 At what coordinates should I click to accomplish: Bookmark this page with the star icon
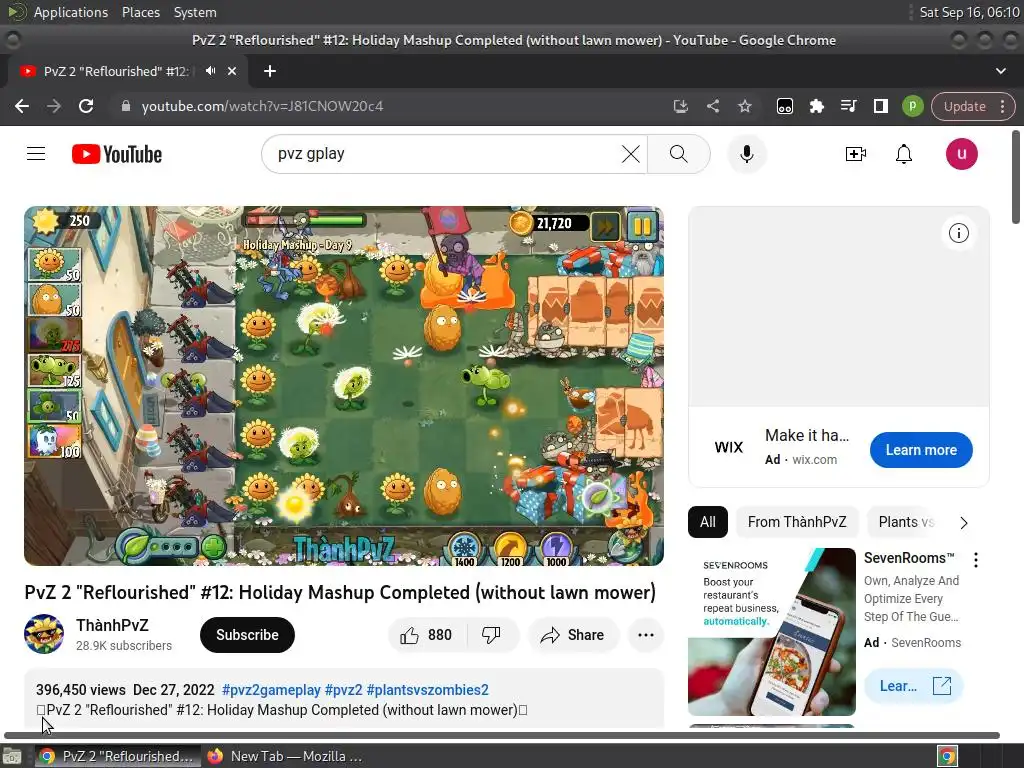744,106
